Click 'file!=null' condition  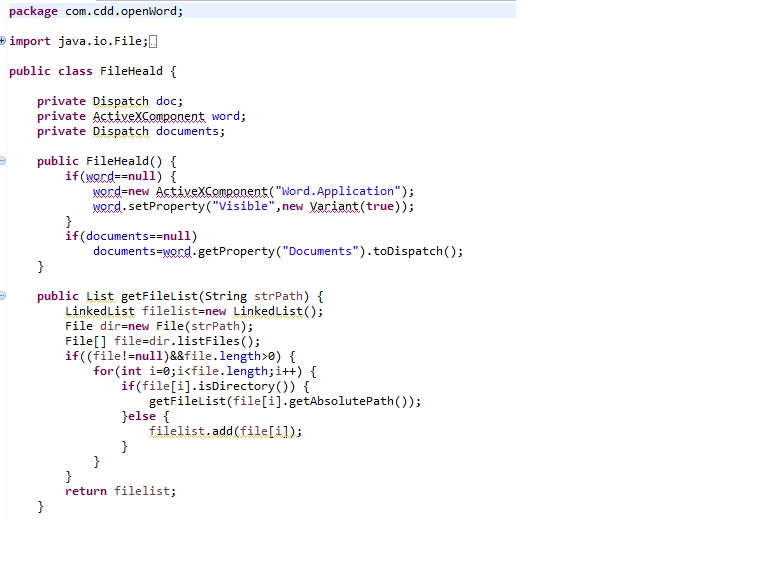click(x=127, y=356)
